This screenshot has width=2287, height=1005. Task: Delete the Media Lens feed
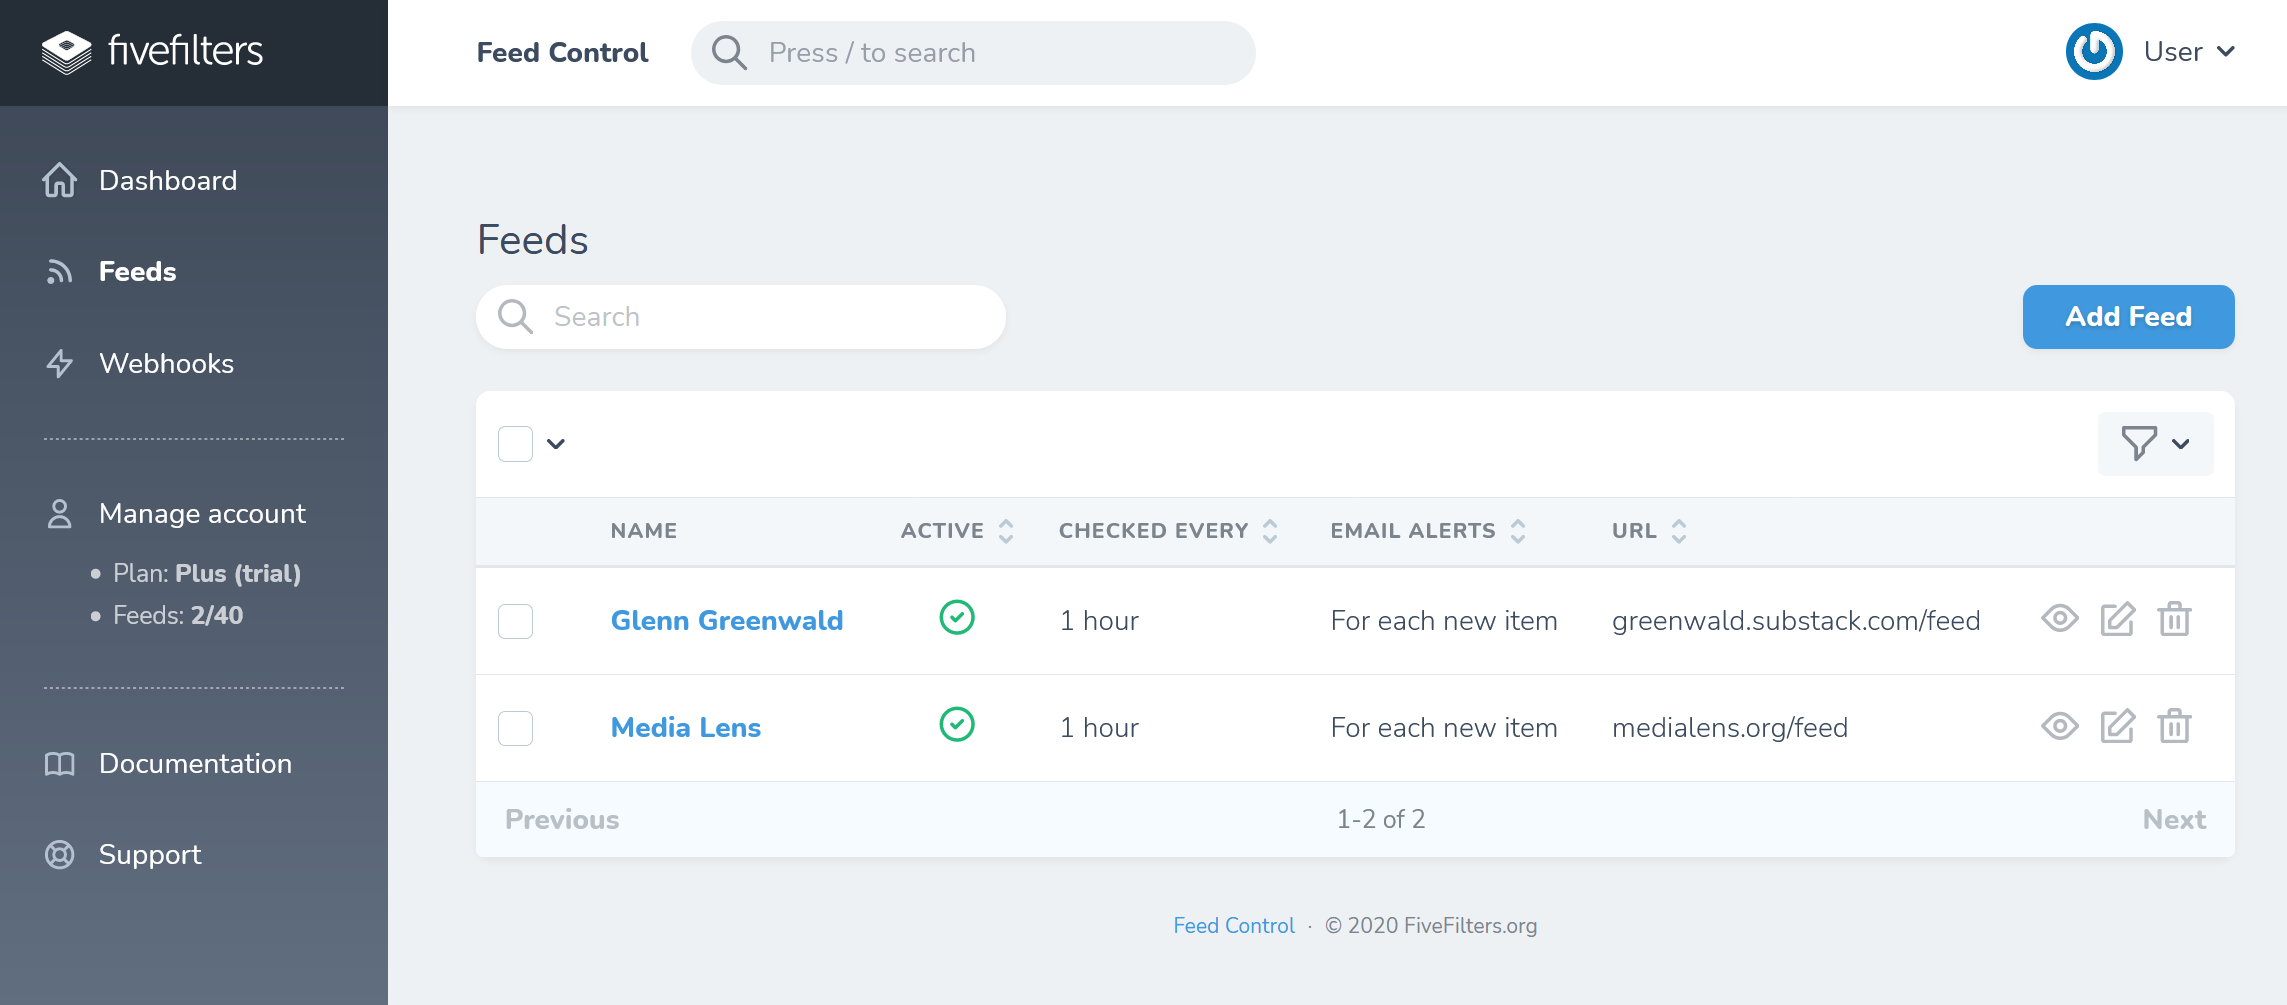click(x=2174, y=727)
